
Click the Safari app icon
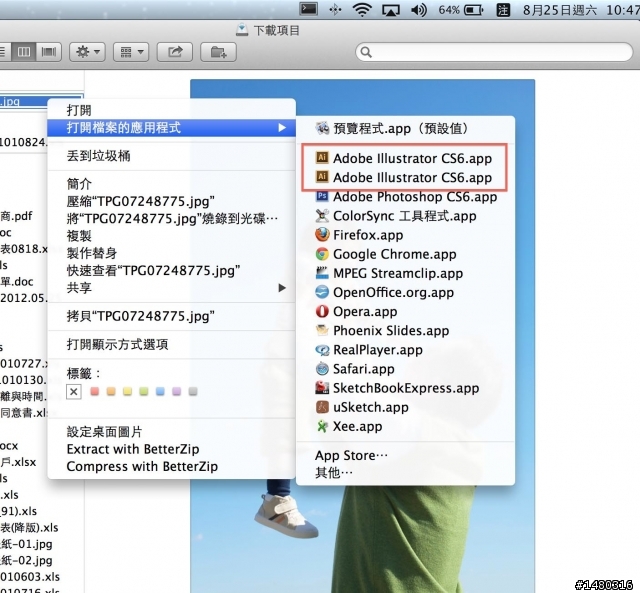coord(322,369)
